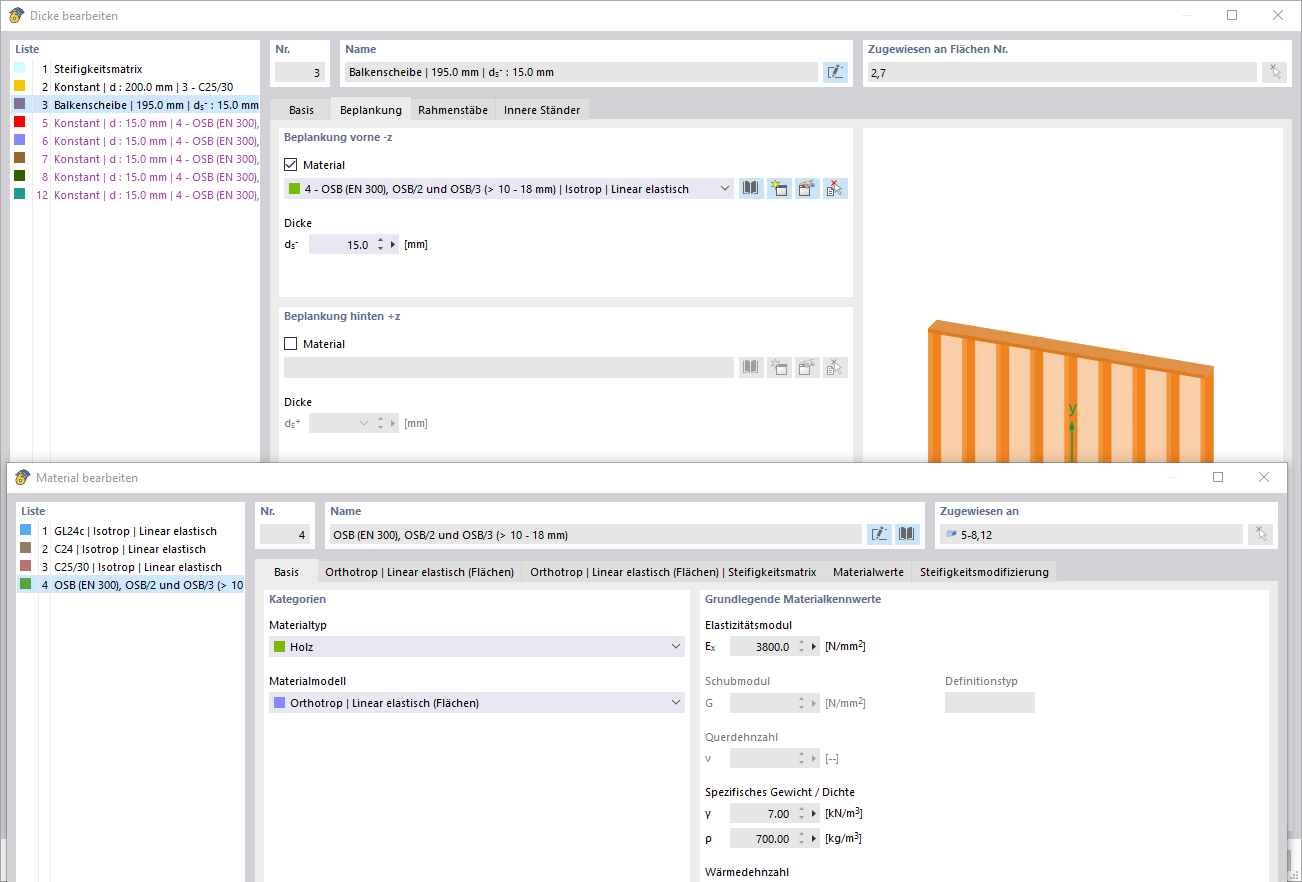
Task: Open material library for Beplankung vorne
Action: click(751, 188)
